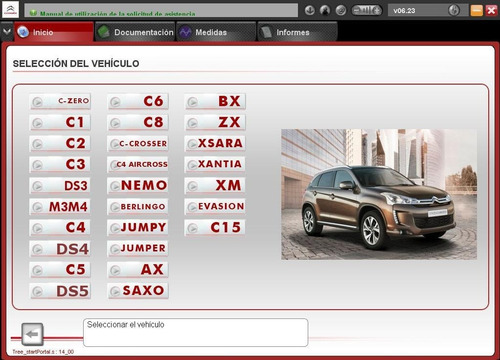This screenshot has width=500, height=360.
Task: Choose the AX vehicle
Action: (x=138, y=270)
